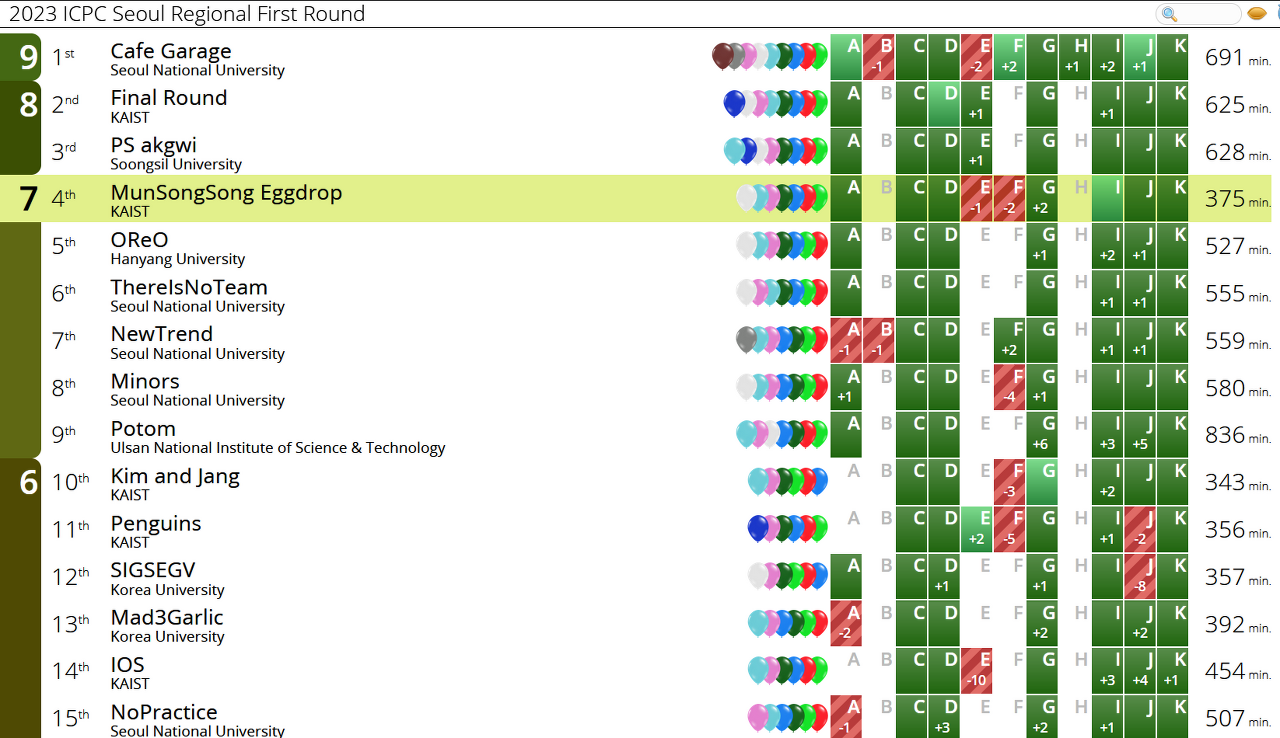Select team OReO
This screenshot has height=738, width=1280.
[139, 240]
